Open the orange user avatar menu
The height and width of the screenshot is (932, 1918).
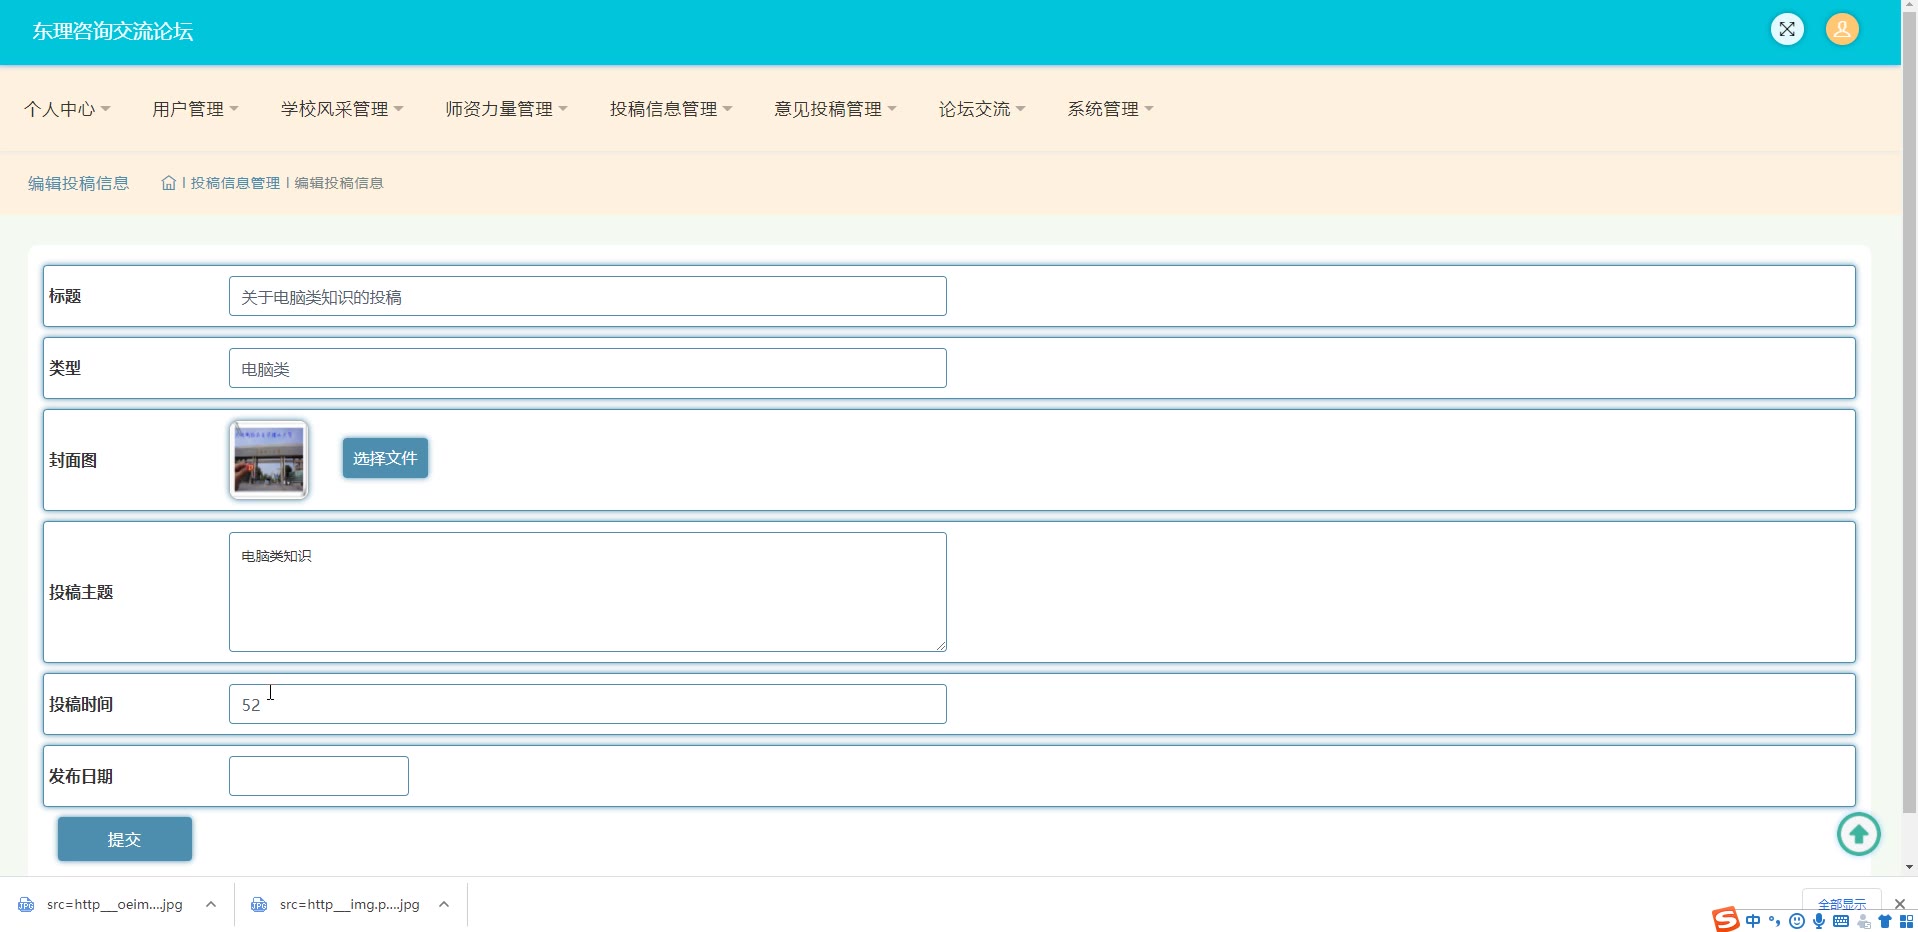1842,29
